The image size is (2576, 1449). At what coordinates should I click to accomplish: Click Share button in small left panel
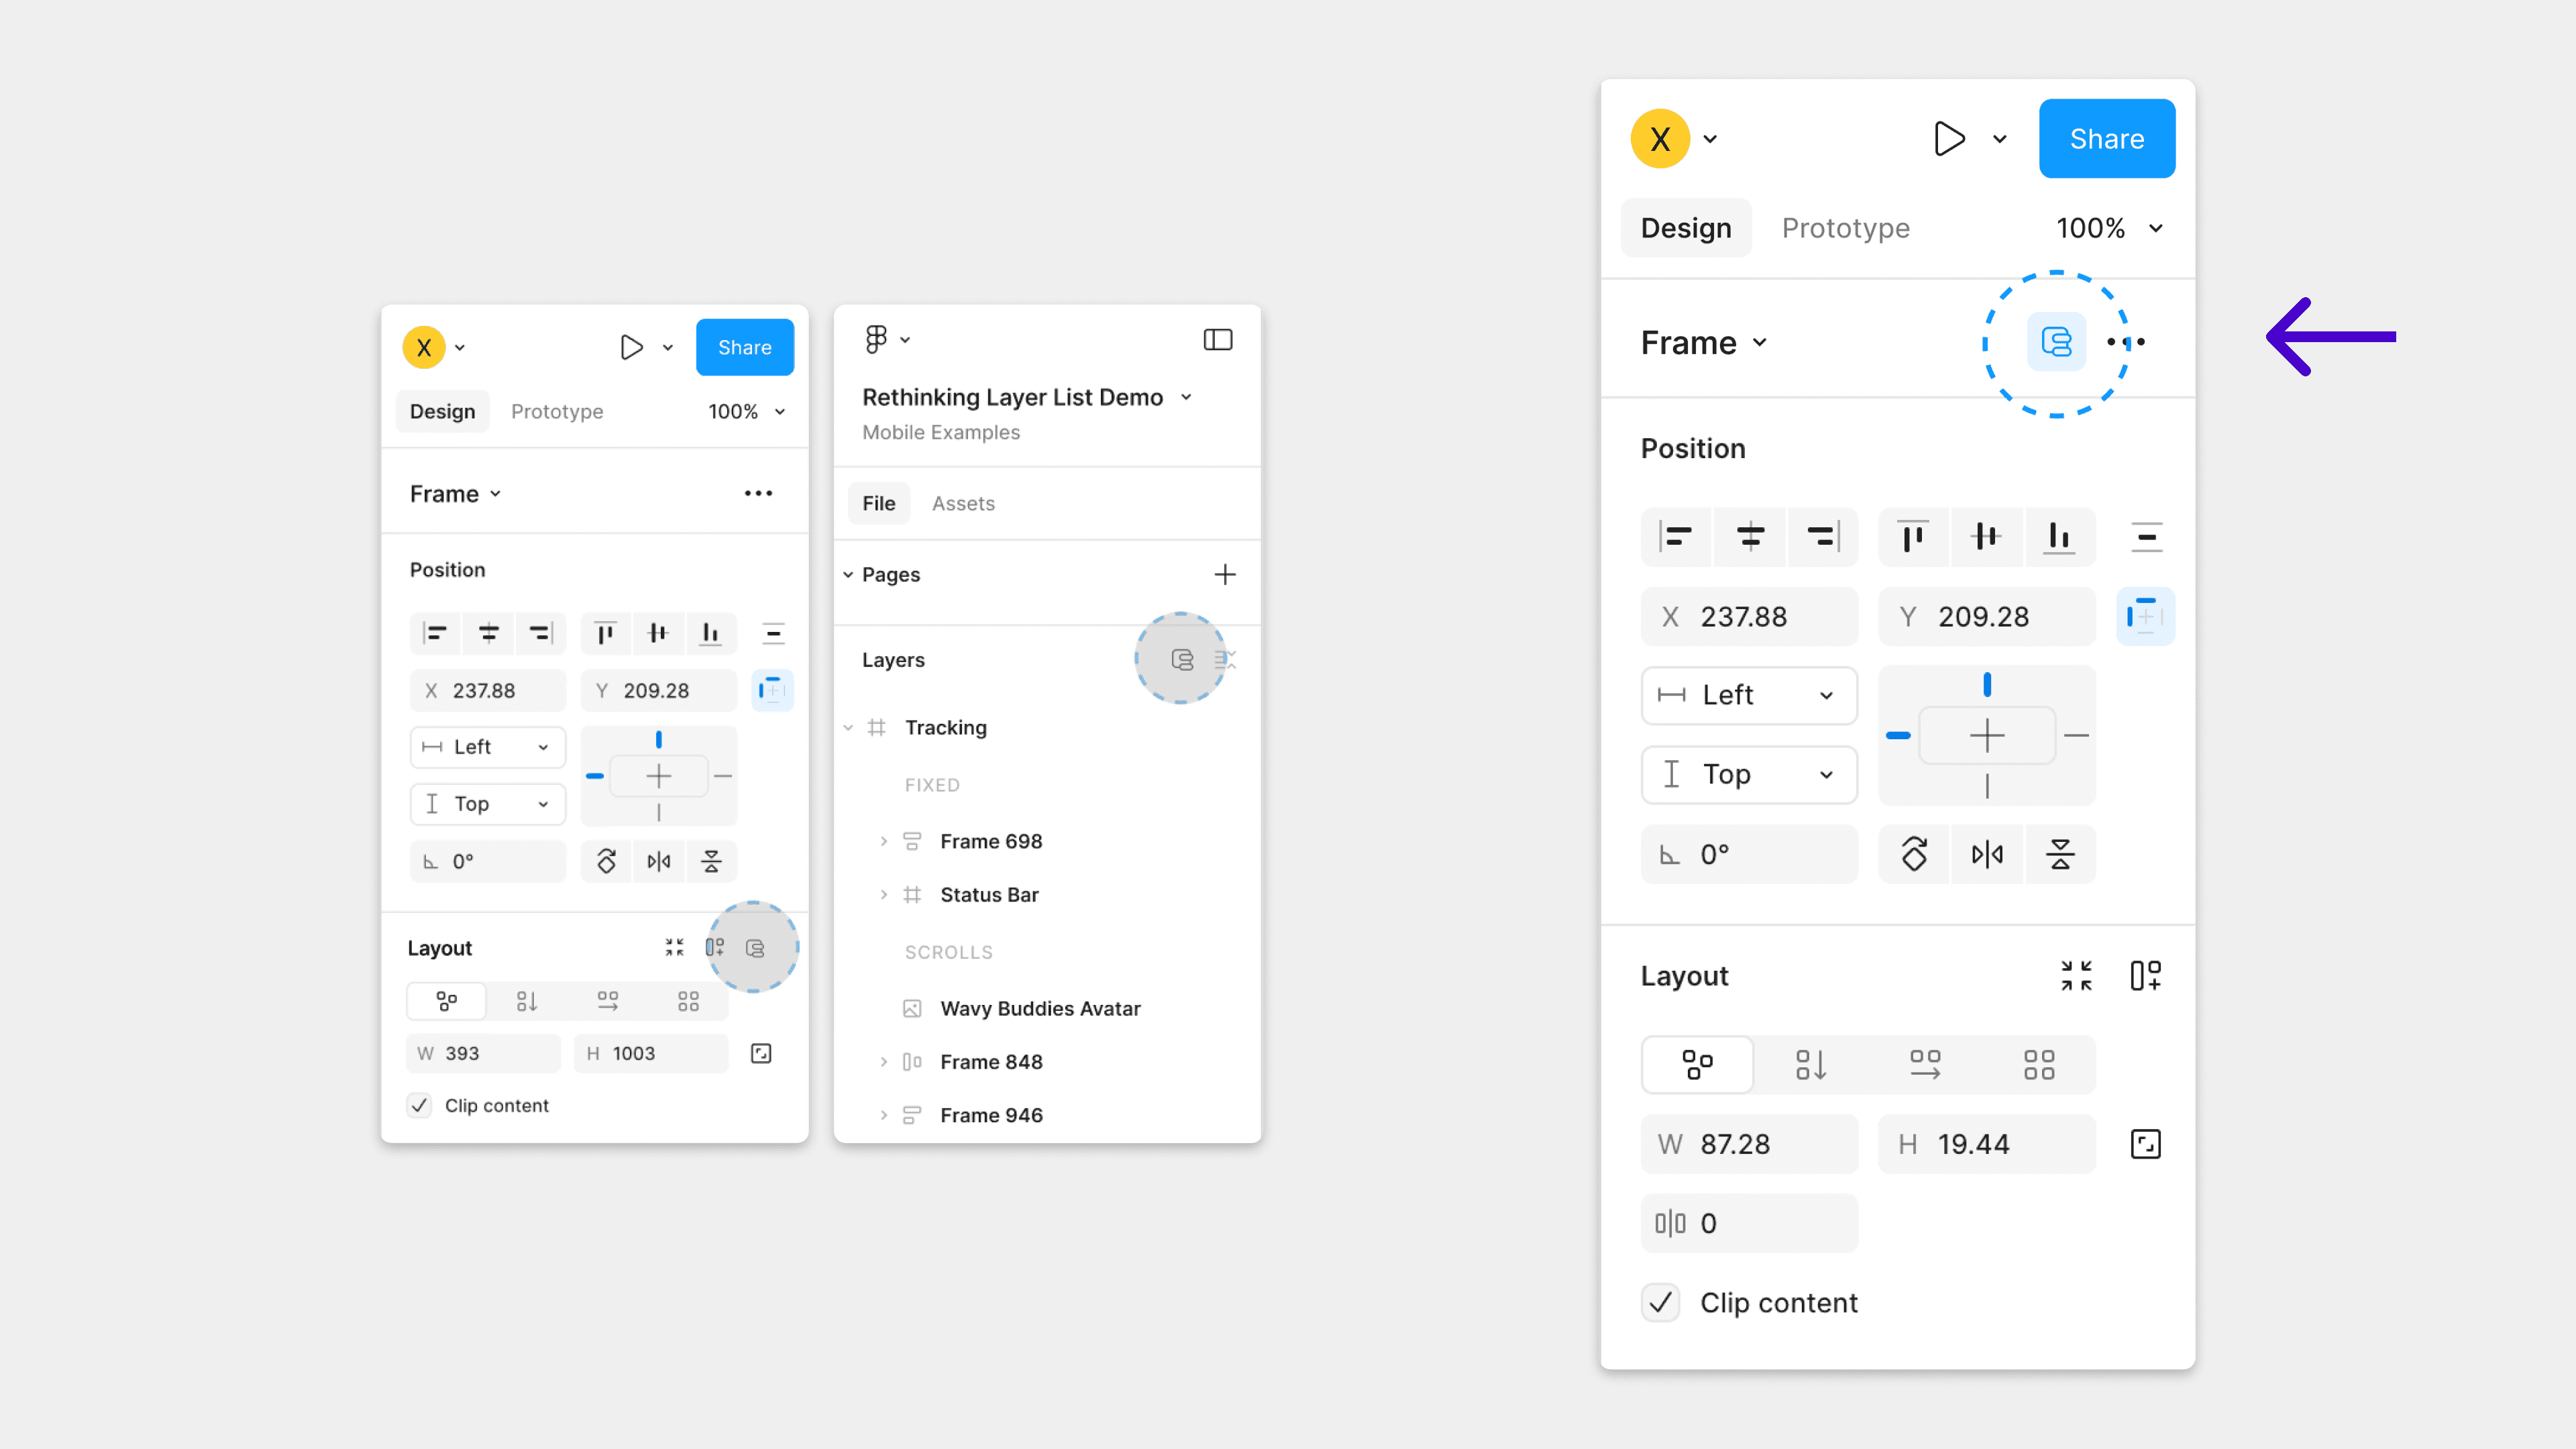click(x=744, y=348)
